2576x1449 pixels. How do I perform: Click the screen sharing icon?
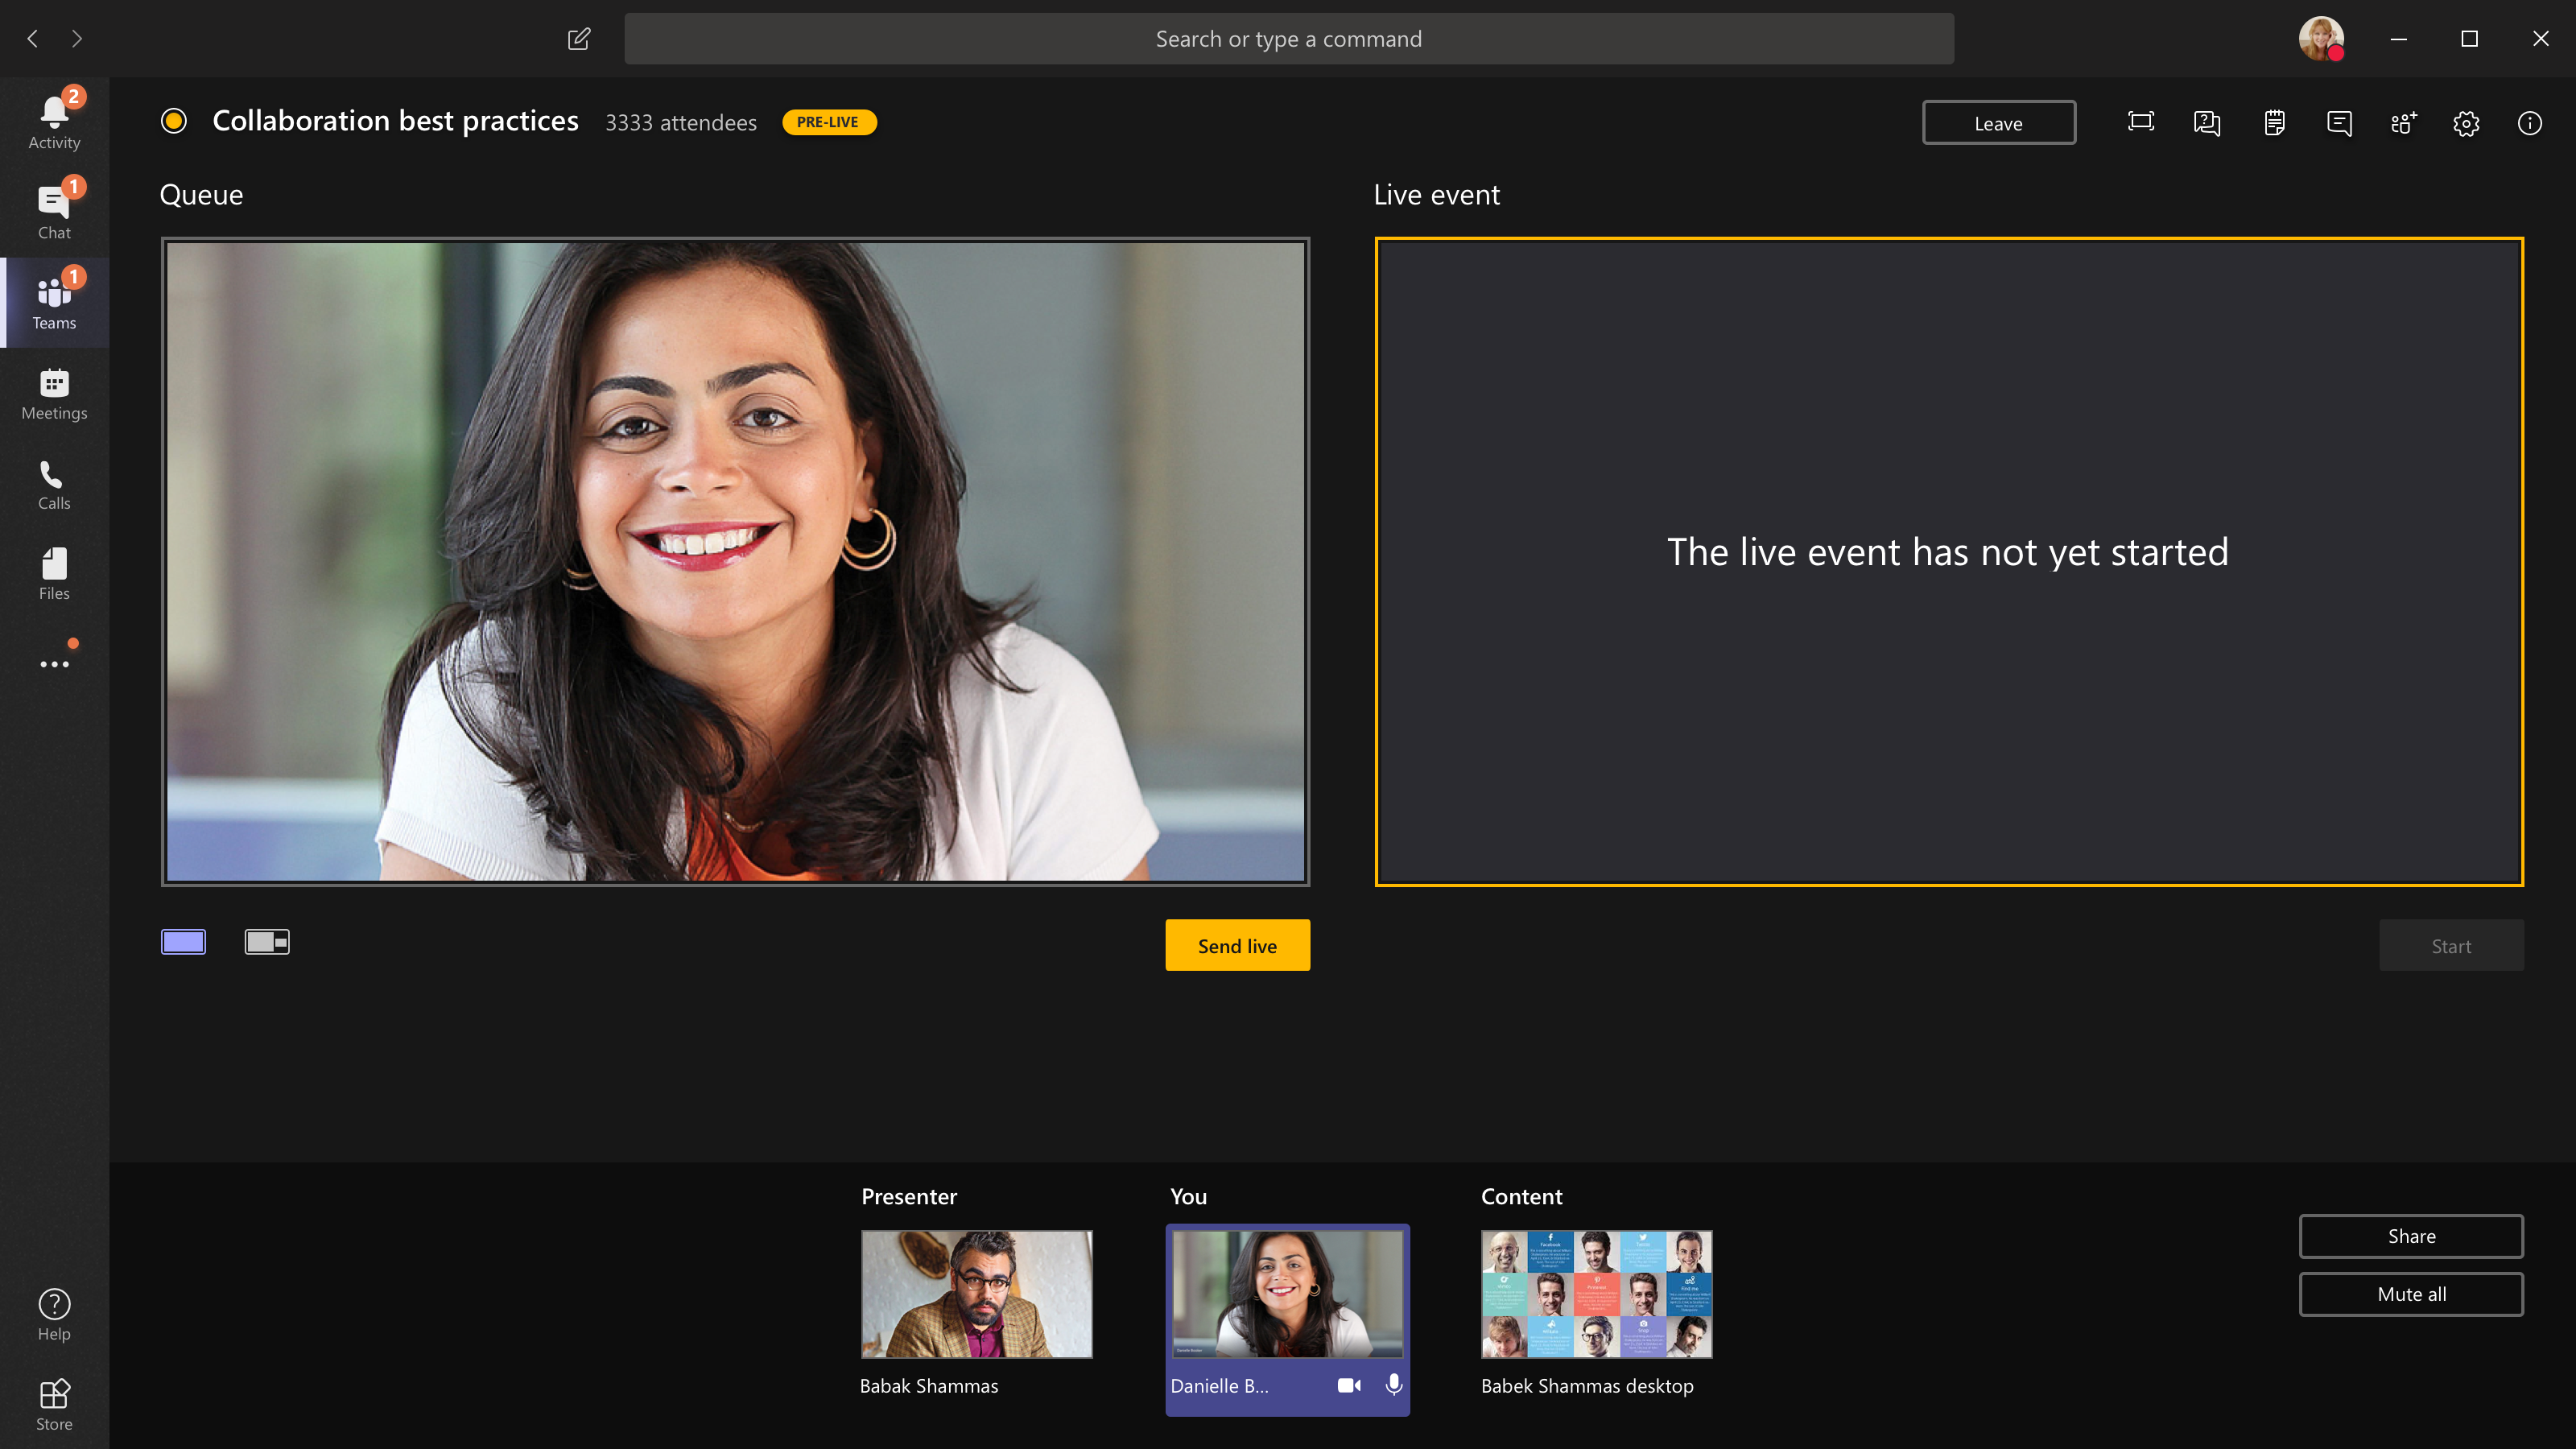(x=2140, y=122)
